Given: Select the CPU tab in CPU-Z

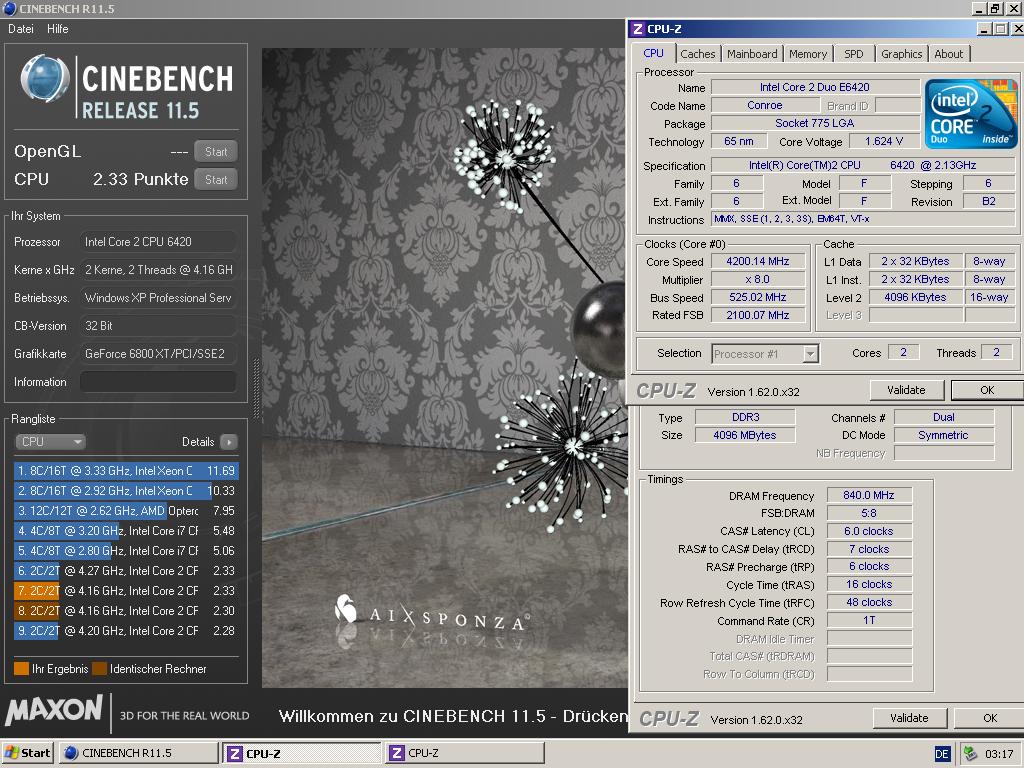Looking at the screenshot, I should (x=653, y=54).
